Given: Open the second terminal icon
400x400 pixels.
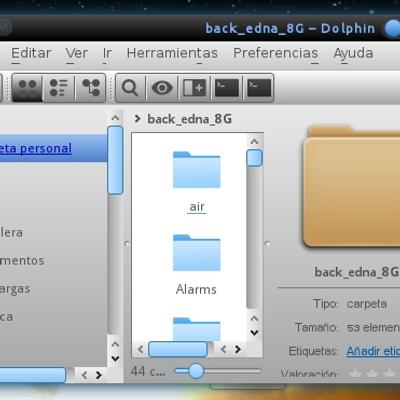Looking at the screenshot, I should point(259,88).
